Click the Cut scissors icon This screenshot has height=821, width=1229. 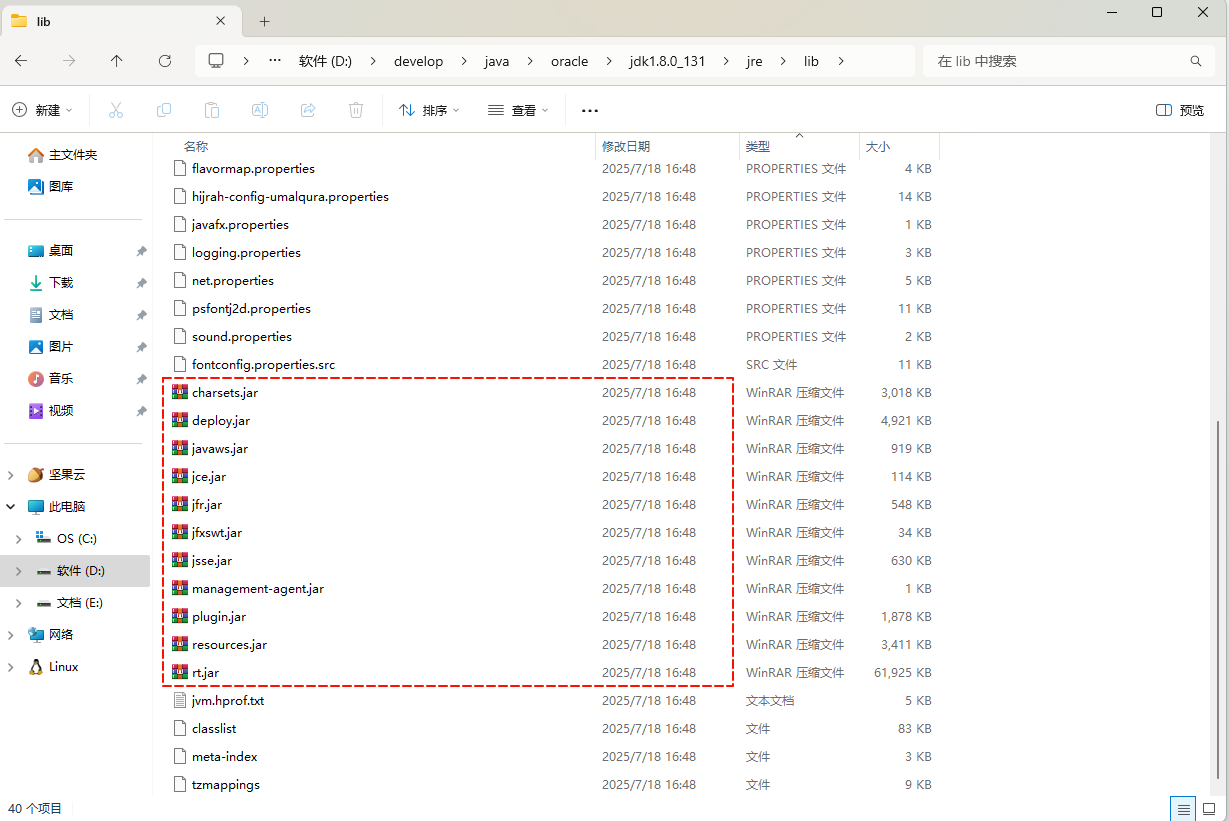pos(116,110)
